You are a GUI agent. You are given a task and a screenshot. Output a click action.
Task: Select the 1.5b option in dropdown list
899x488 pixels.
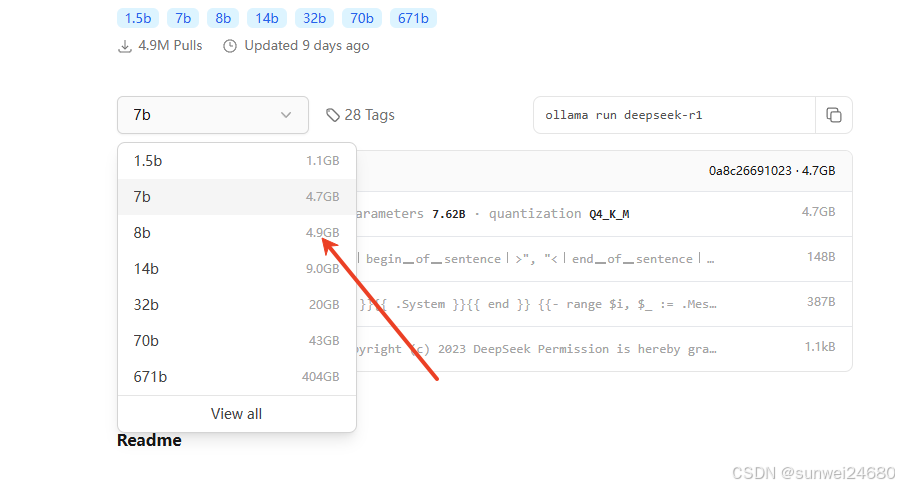pyautogui.click(x=237, y=161)
